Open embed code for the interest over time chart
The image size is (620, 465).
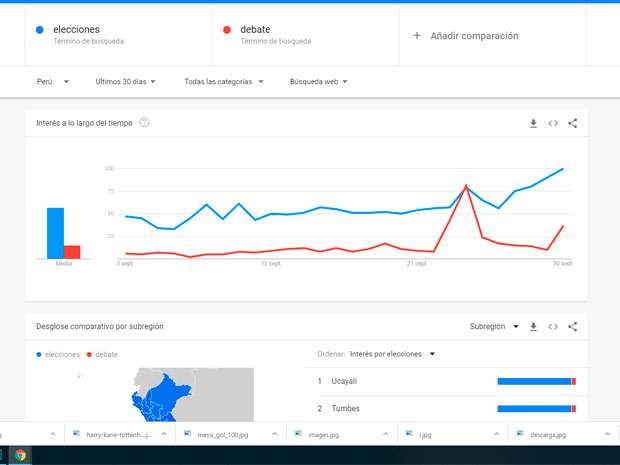point(553,123)
